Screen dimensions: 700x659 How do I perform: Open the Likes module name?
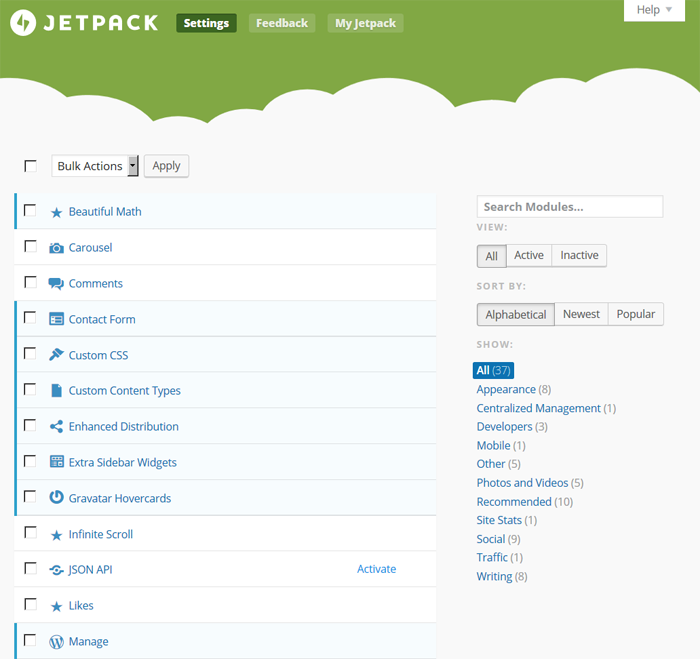click(x=81, y=605)
